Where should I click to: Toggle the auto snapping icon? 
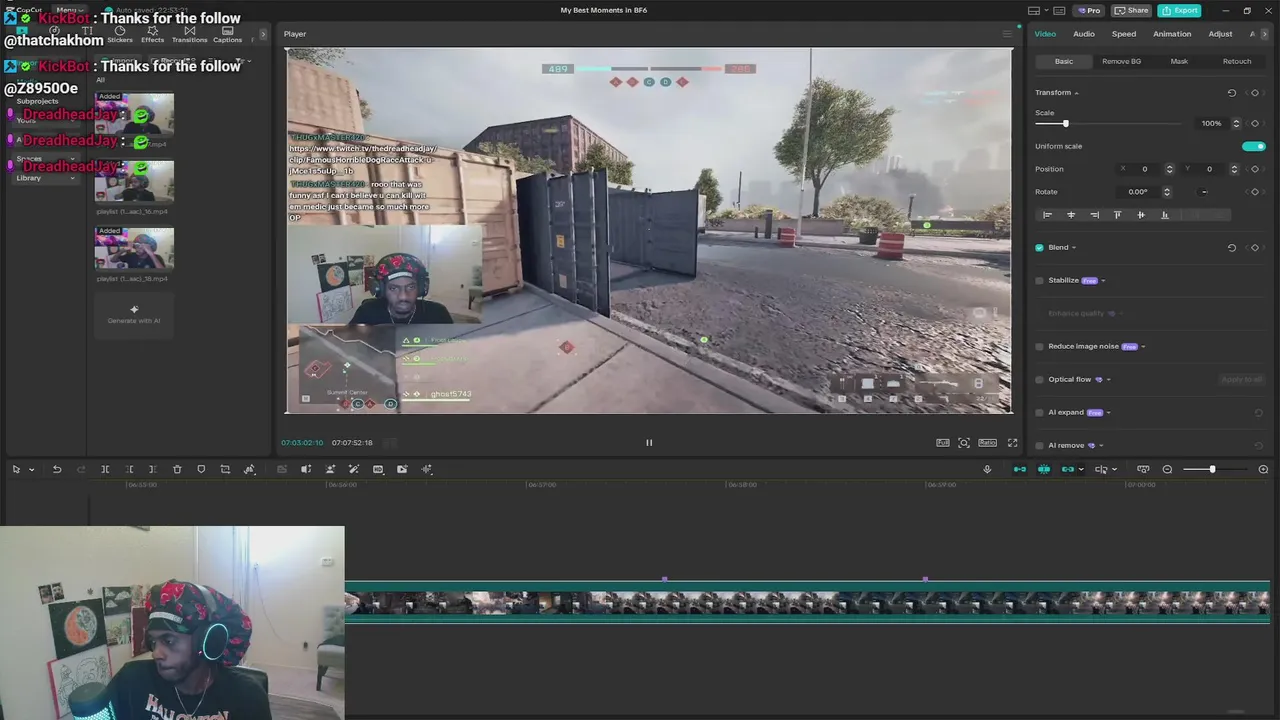pos(1044,469)
